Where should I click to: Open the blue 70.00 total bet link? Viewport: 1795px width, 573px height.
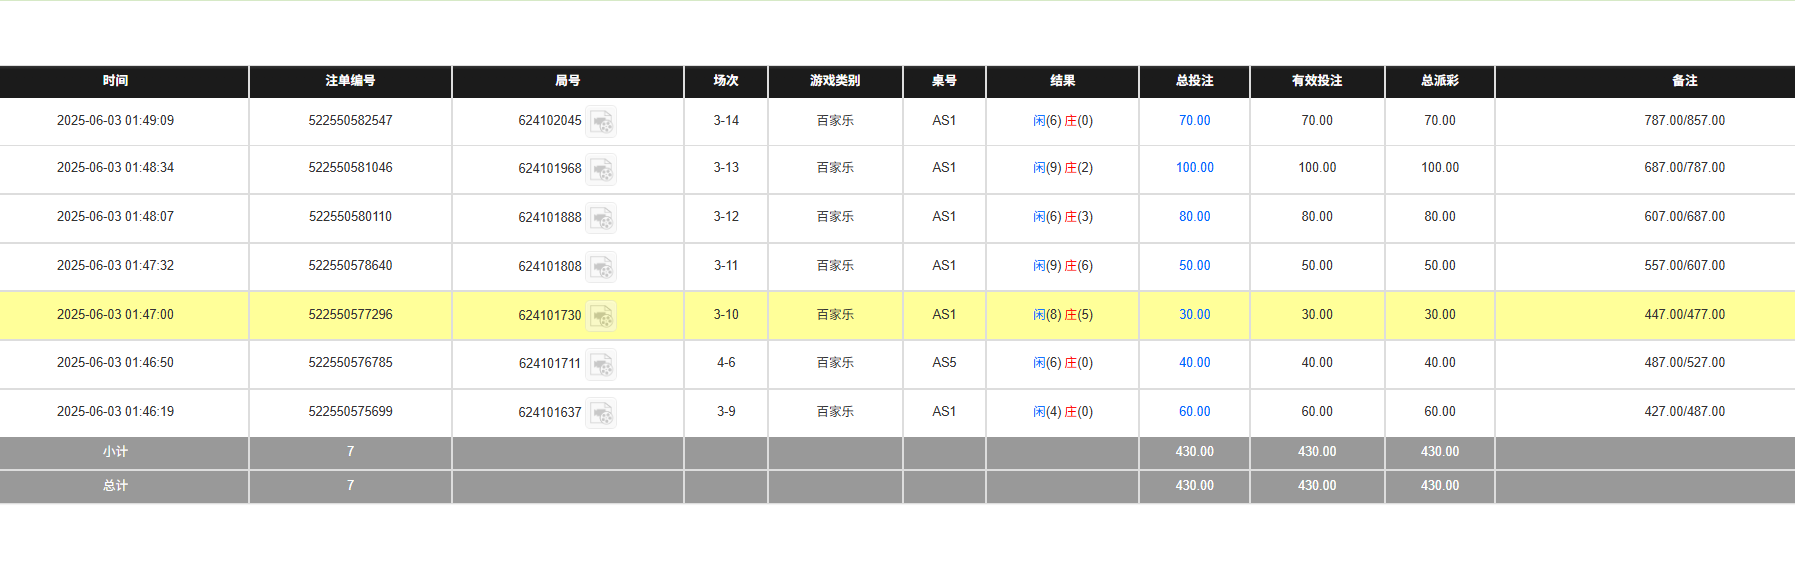[1194, 121]
